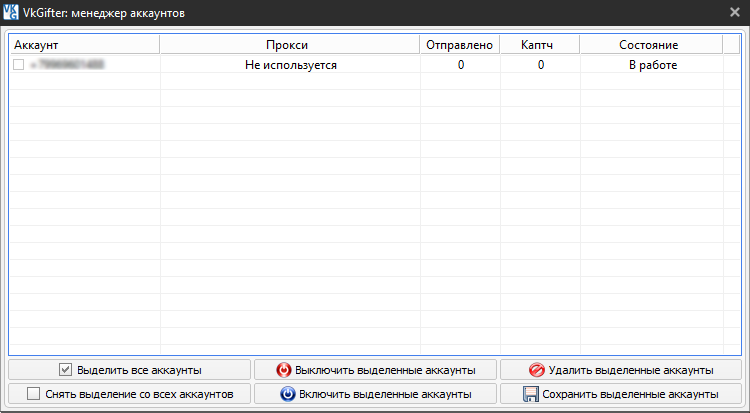Select the blurred account phone number entry

67,64
